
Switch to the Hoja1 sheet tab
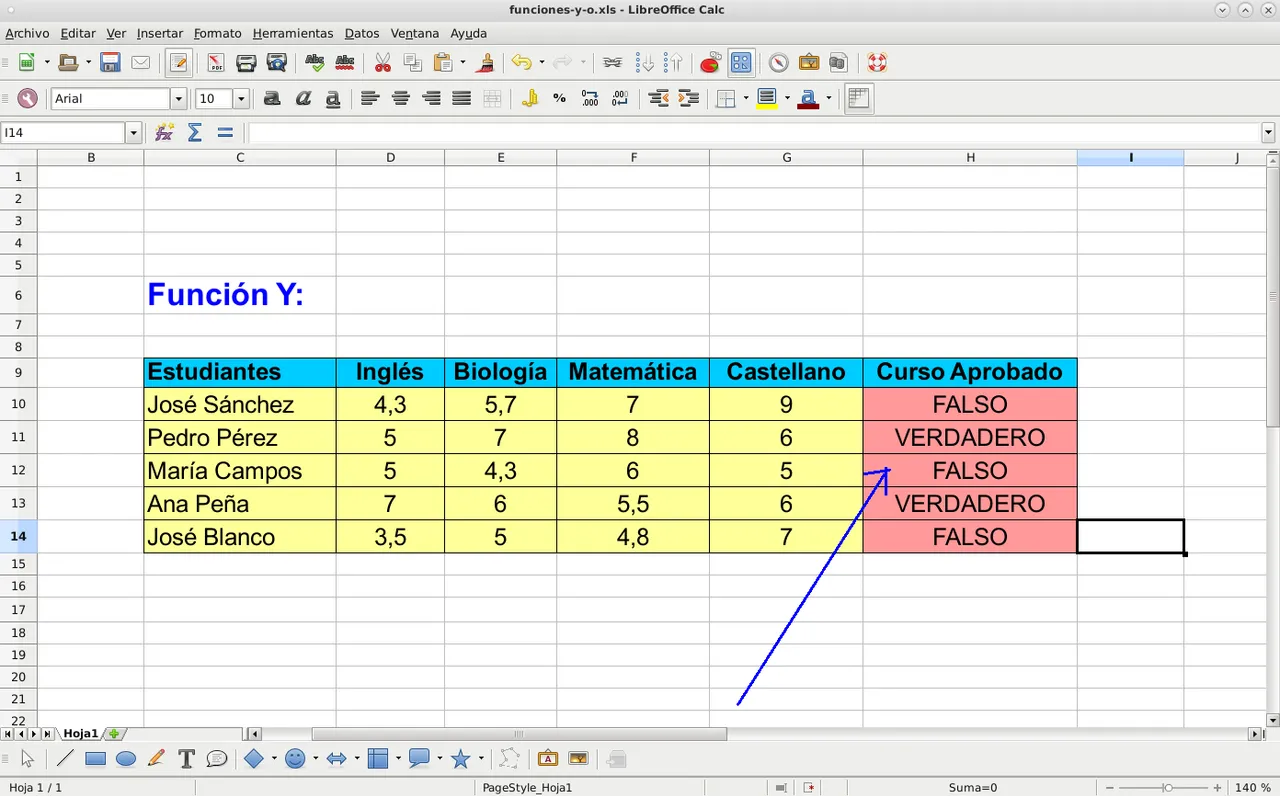click(81, 733)
